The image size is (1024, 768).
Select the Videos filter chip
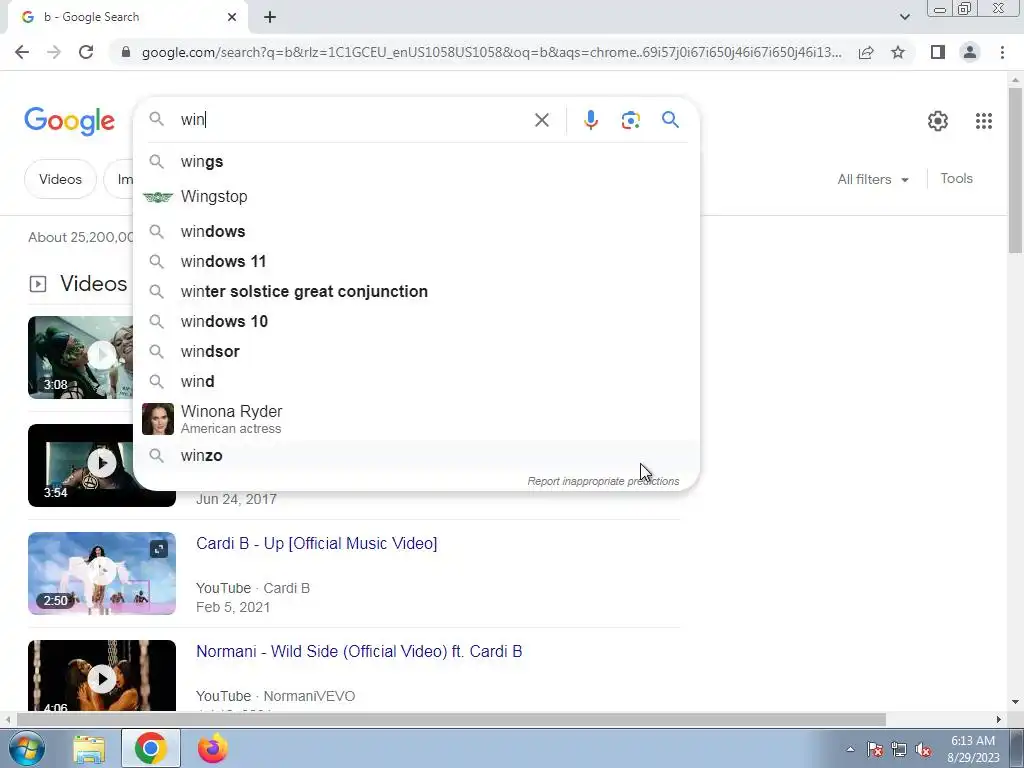[x=60, y=179]
